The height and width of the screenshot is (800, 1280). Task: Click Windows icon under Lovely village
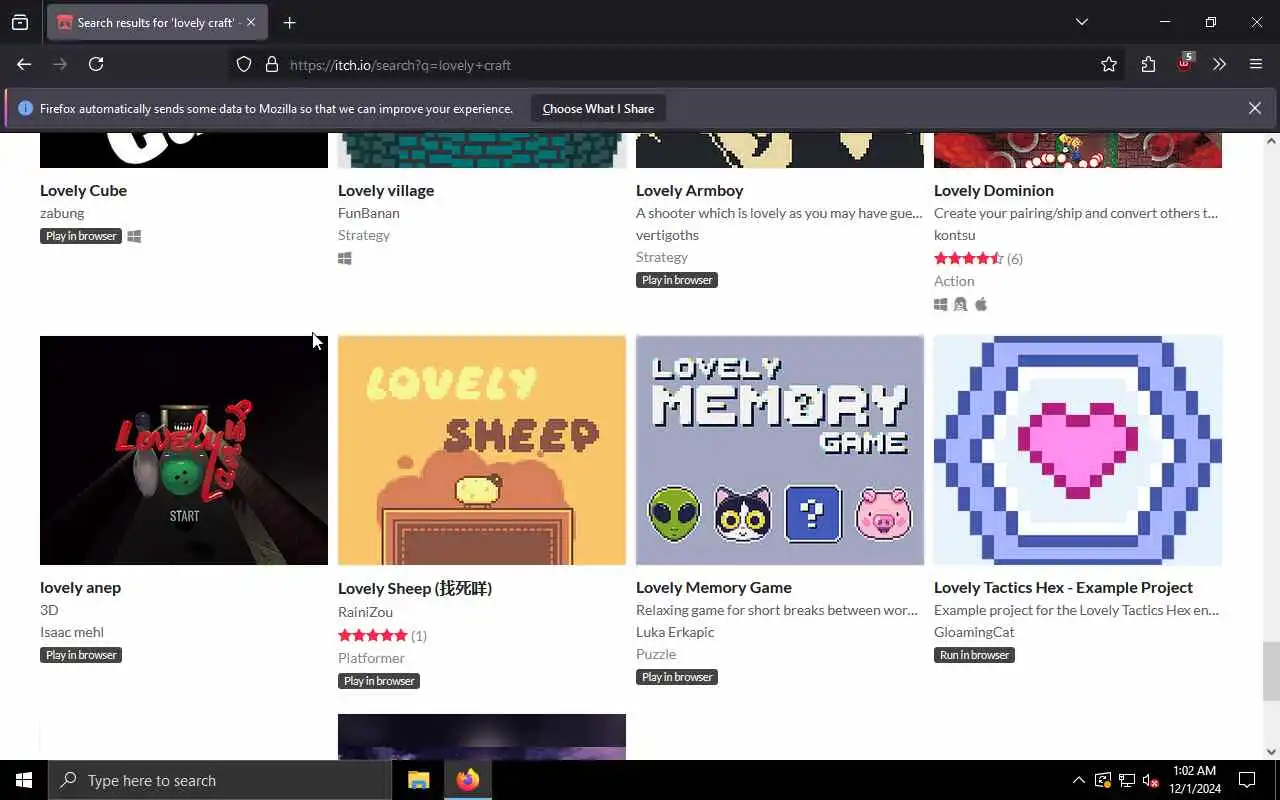(x=345, y=258)
